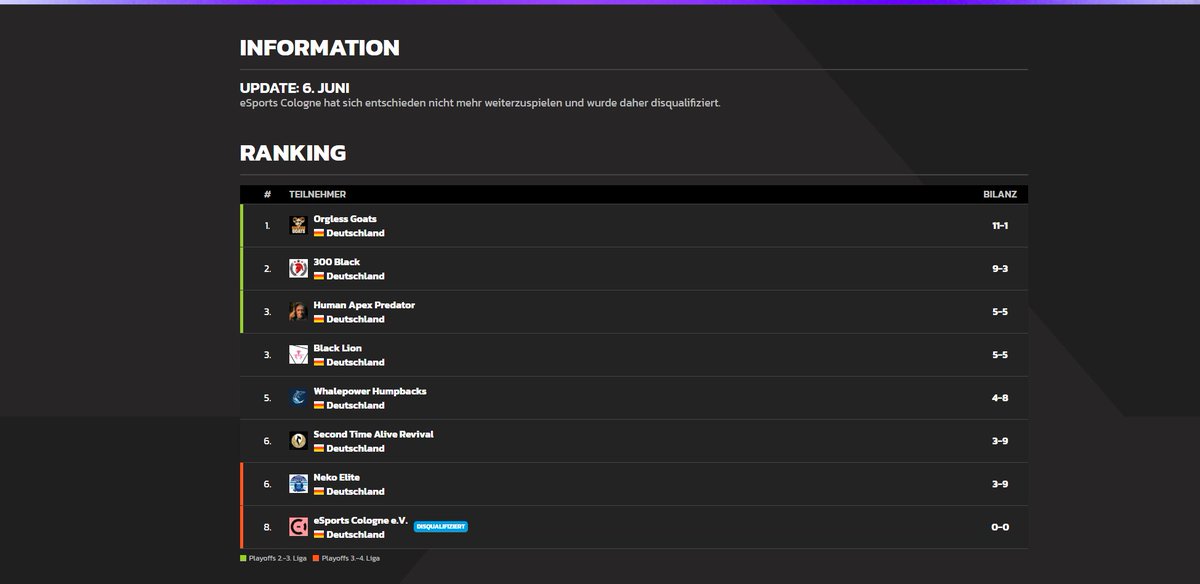Image resolution: width=1200 pixels, height=584 pixels.
Task: Open the Whalepower Humpbacks team page
Action: tap(370, 391)
